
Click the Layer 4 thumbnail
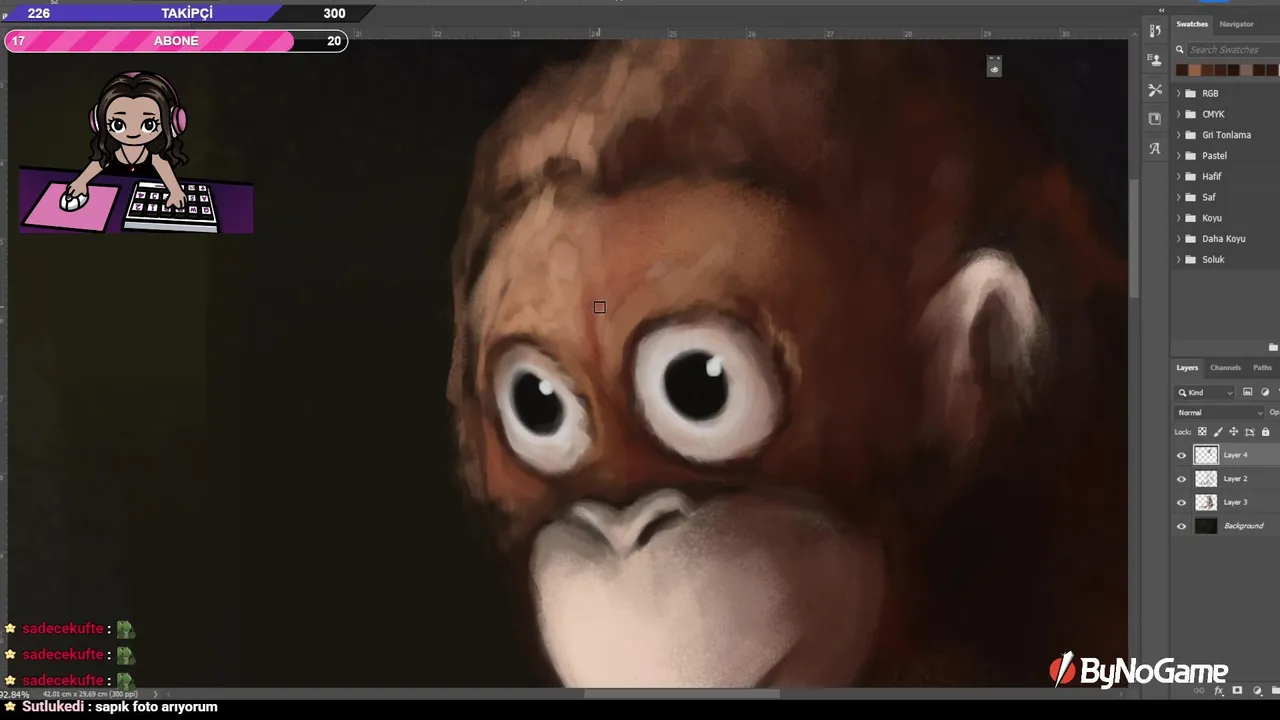pos(1206,455)
